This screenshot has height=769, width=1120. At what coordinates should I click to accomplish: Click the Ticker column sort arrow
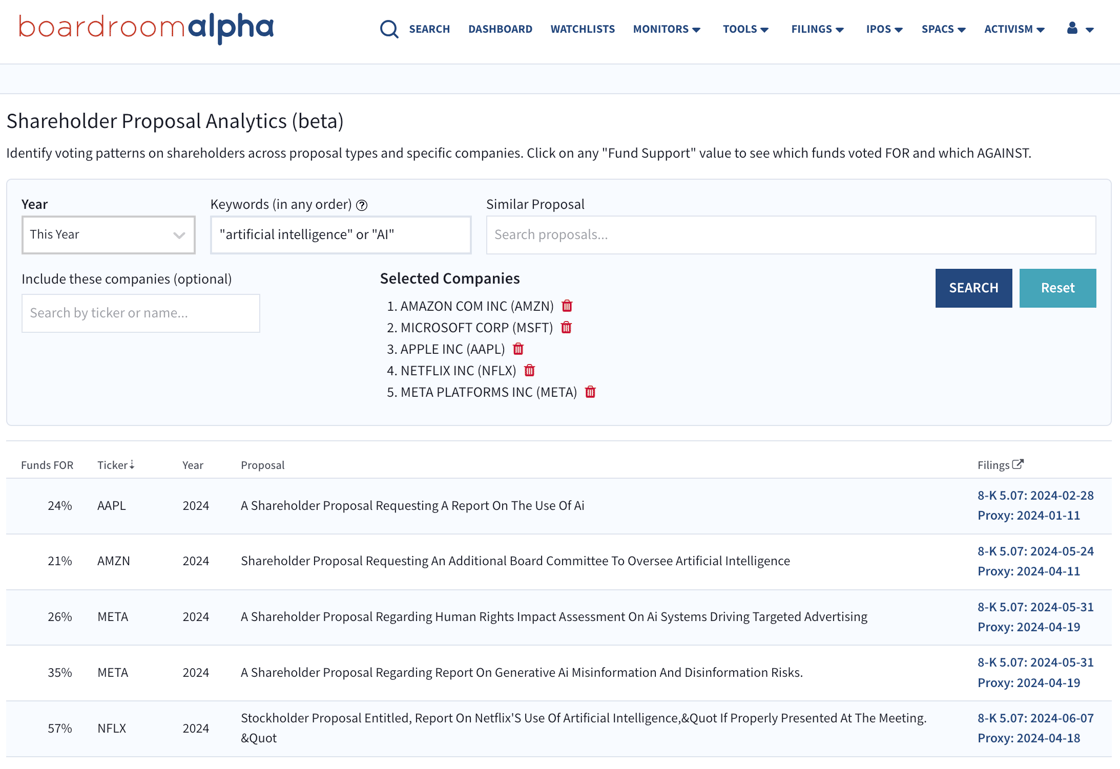pos(134,464)
